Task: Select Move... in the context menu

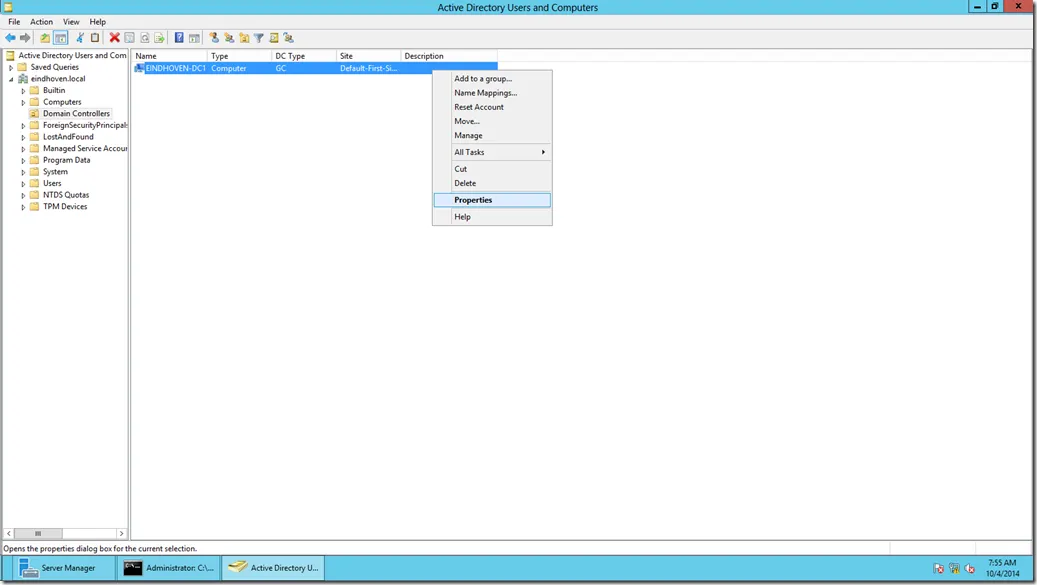Action: tap(492, 121)
